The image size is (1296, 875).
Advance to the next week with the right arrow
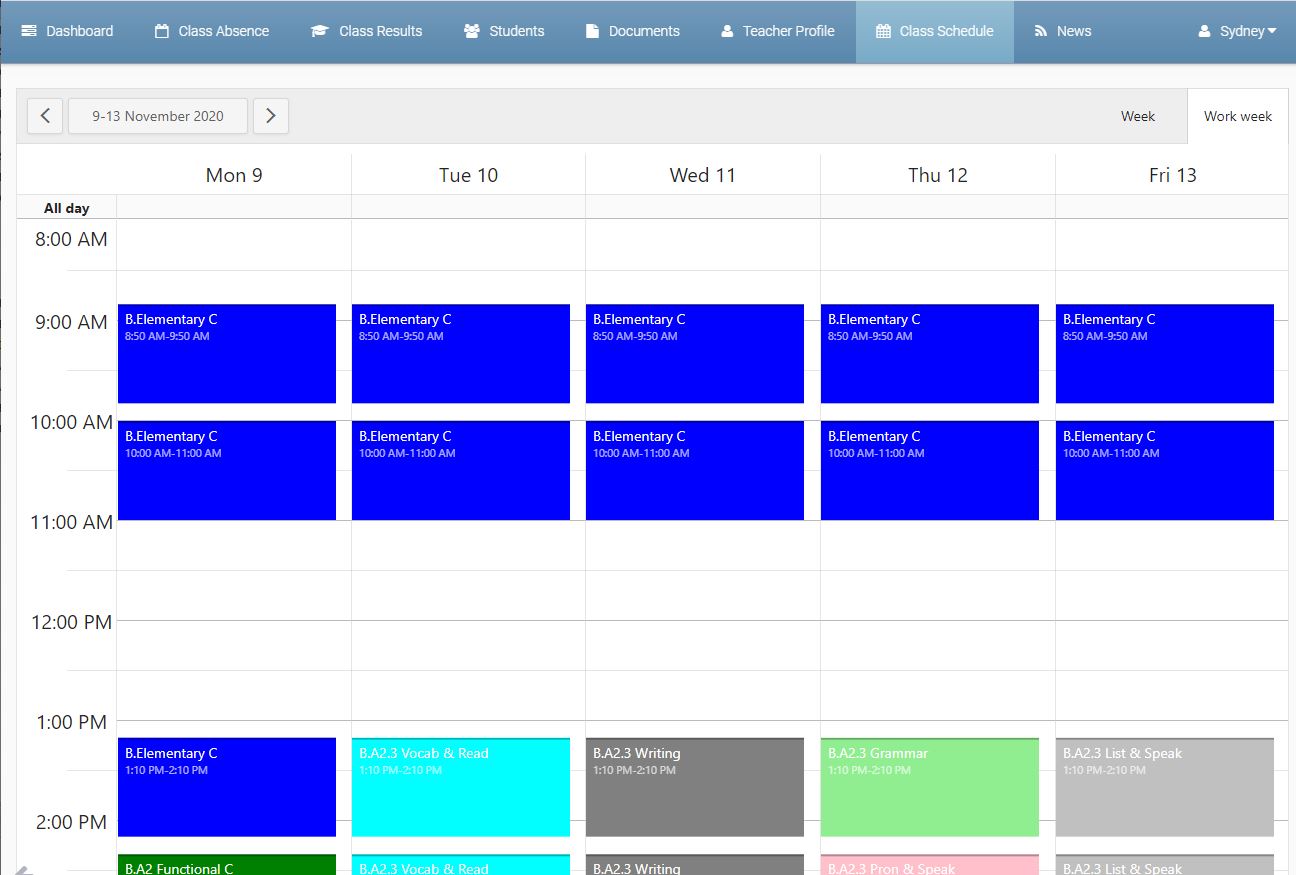coord(270,116)
